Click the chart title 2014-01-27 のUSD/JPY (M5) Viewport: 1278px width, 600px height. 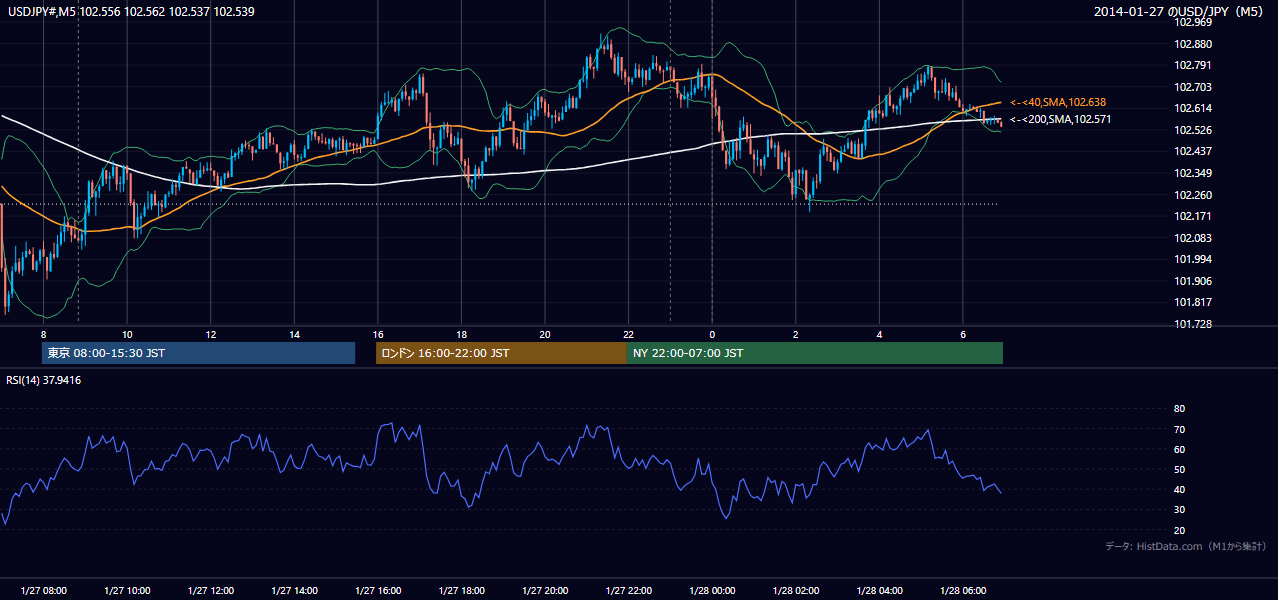pyautogui.click(x=1180, y=12)
